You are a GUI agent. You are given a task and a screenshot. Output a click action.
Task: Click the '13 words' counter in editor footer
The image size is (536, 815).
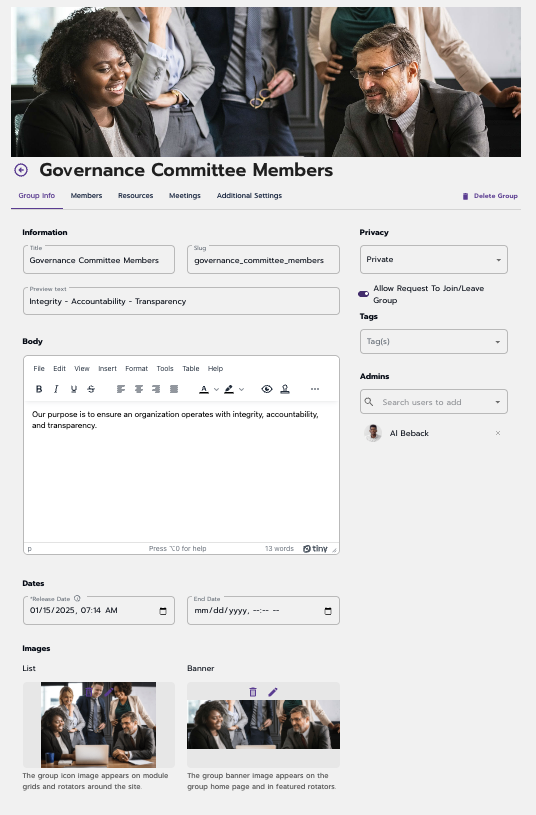[x=279, y=548]
